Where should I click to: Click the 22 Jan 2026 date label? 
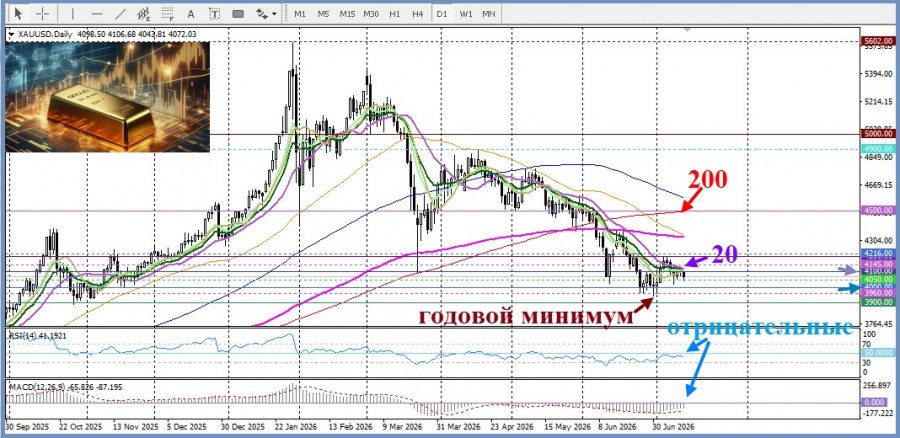[297, 427]
